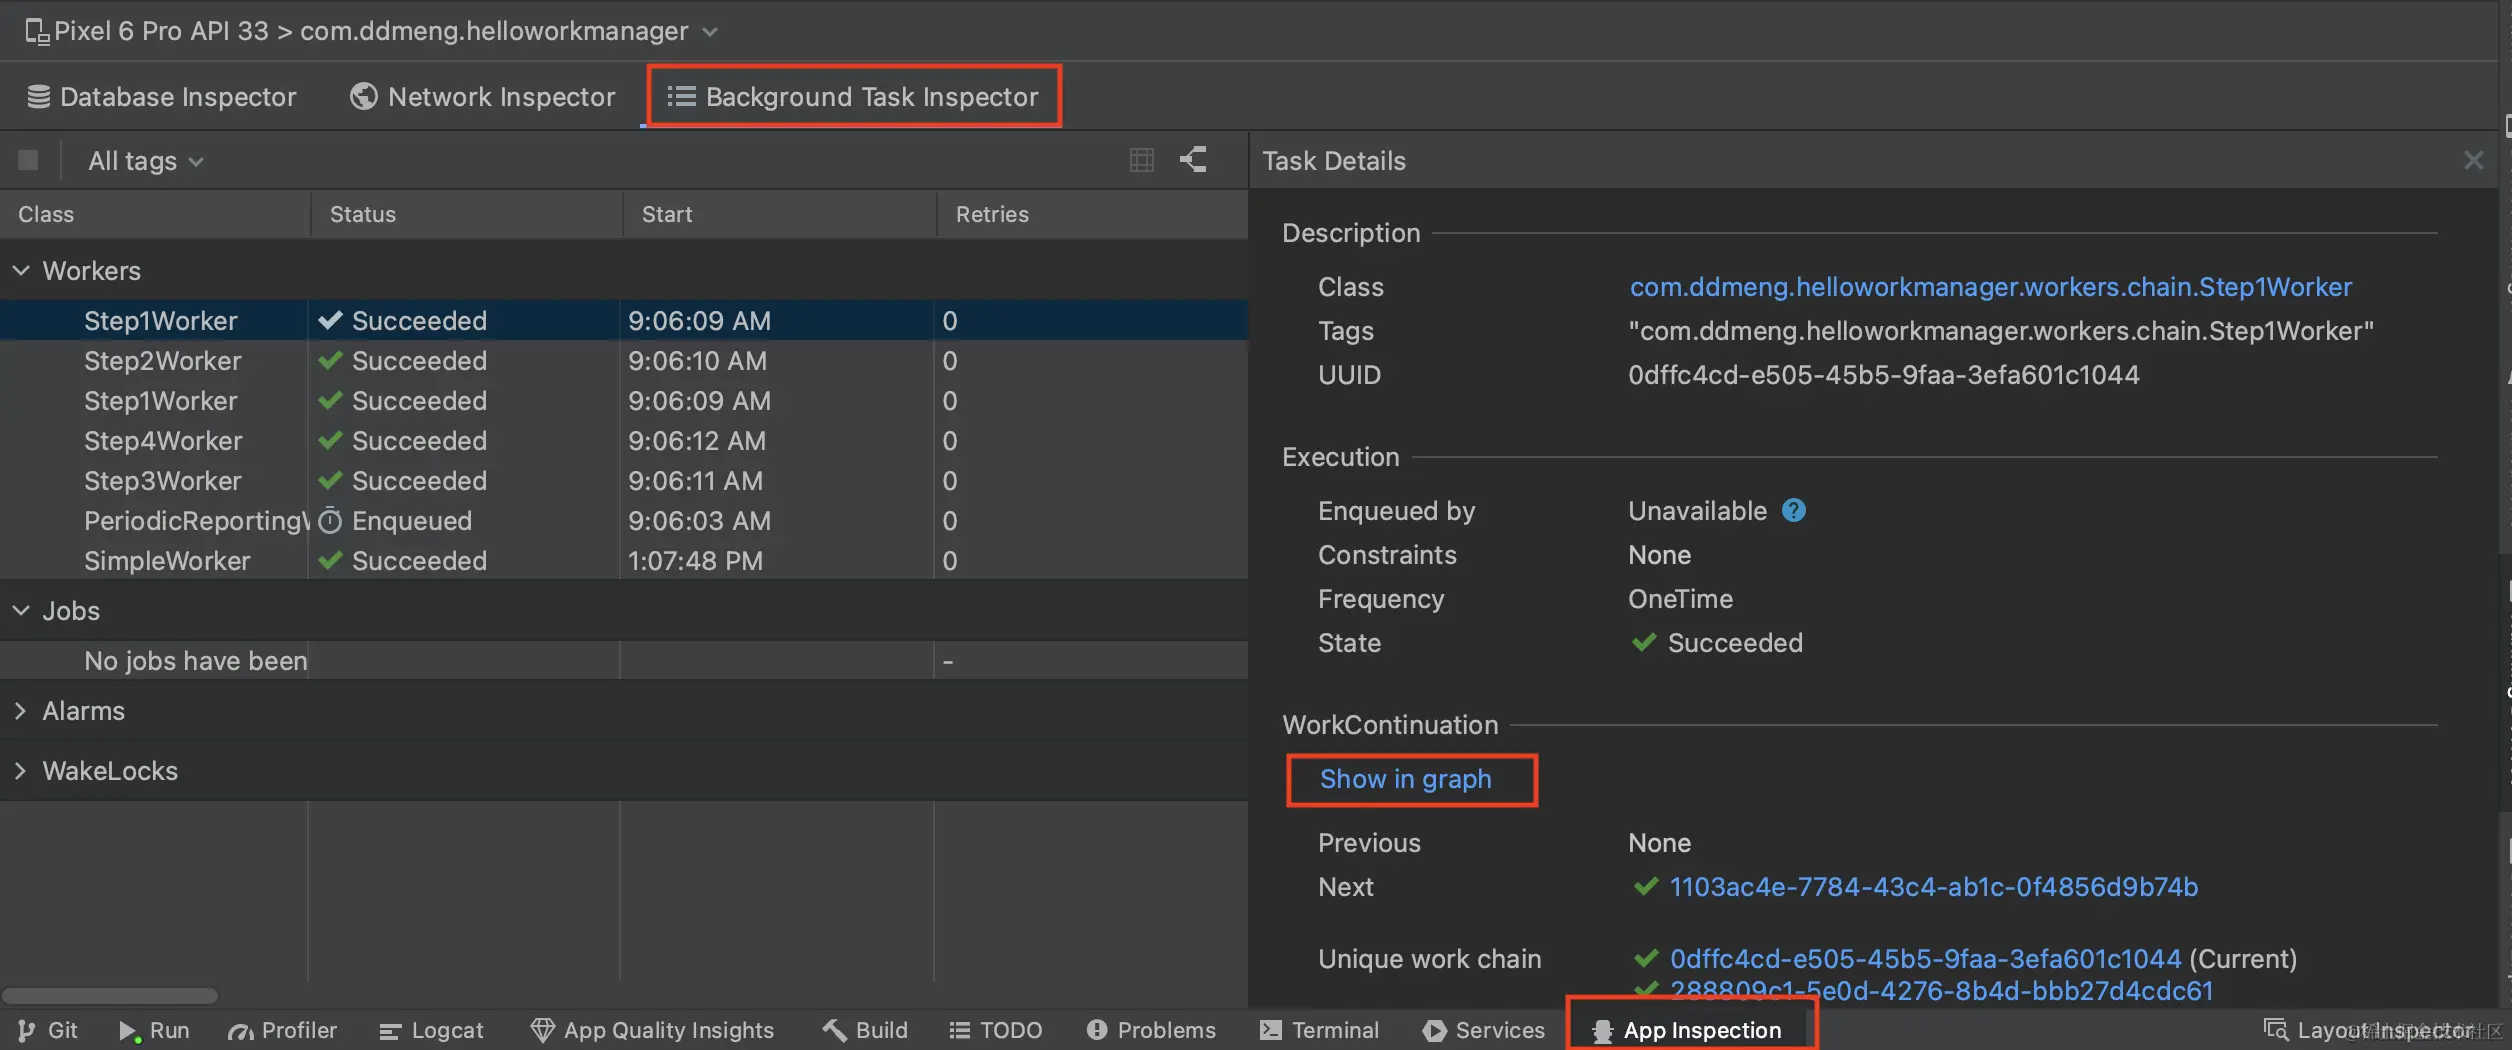Image resolution: width=2512 pixels, height=1050 pixels.
Task: Click the horizontal scrollbar under the task table
Action: (x=110, y=996)
